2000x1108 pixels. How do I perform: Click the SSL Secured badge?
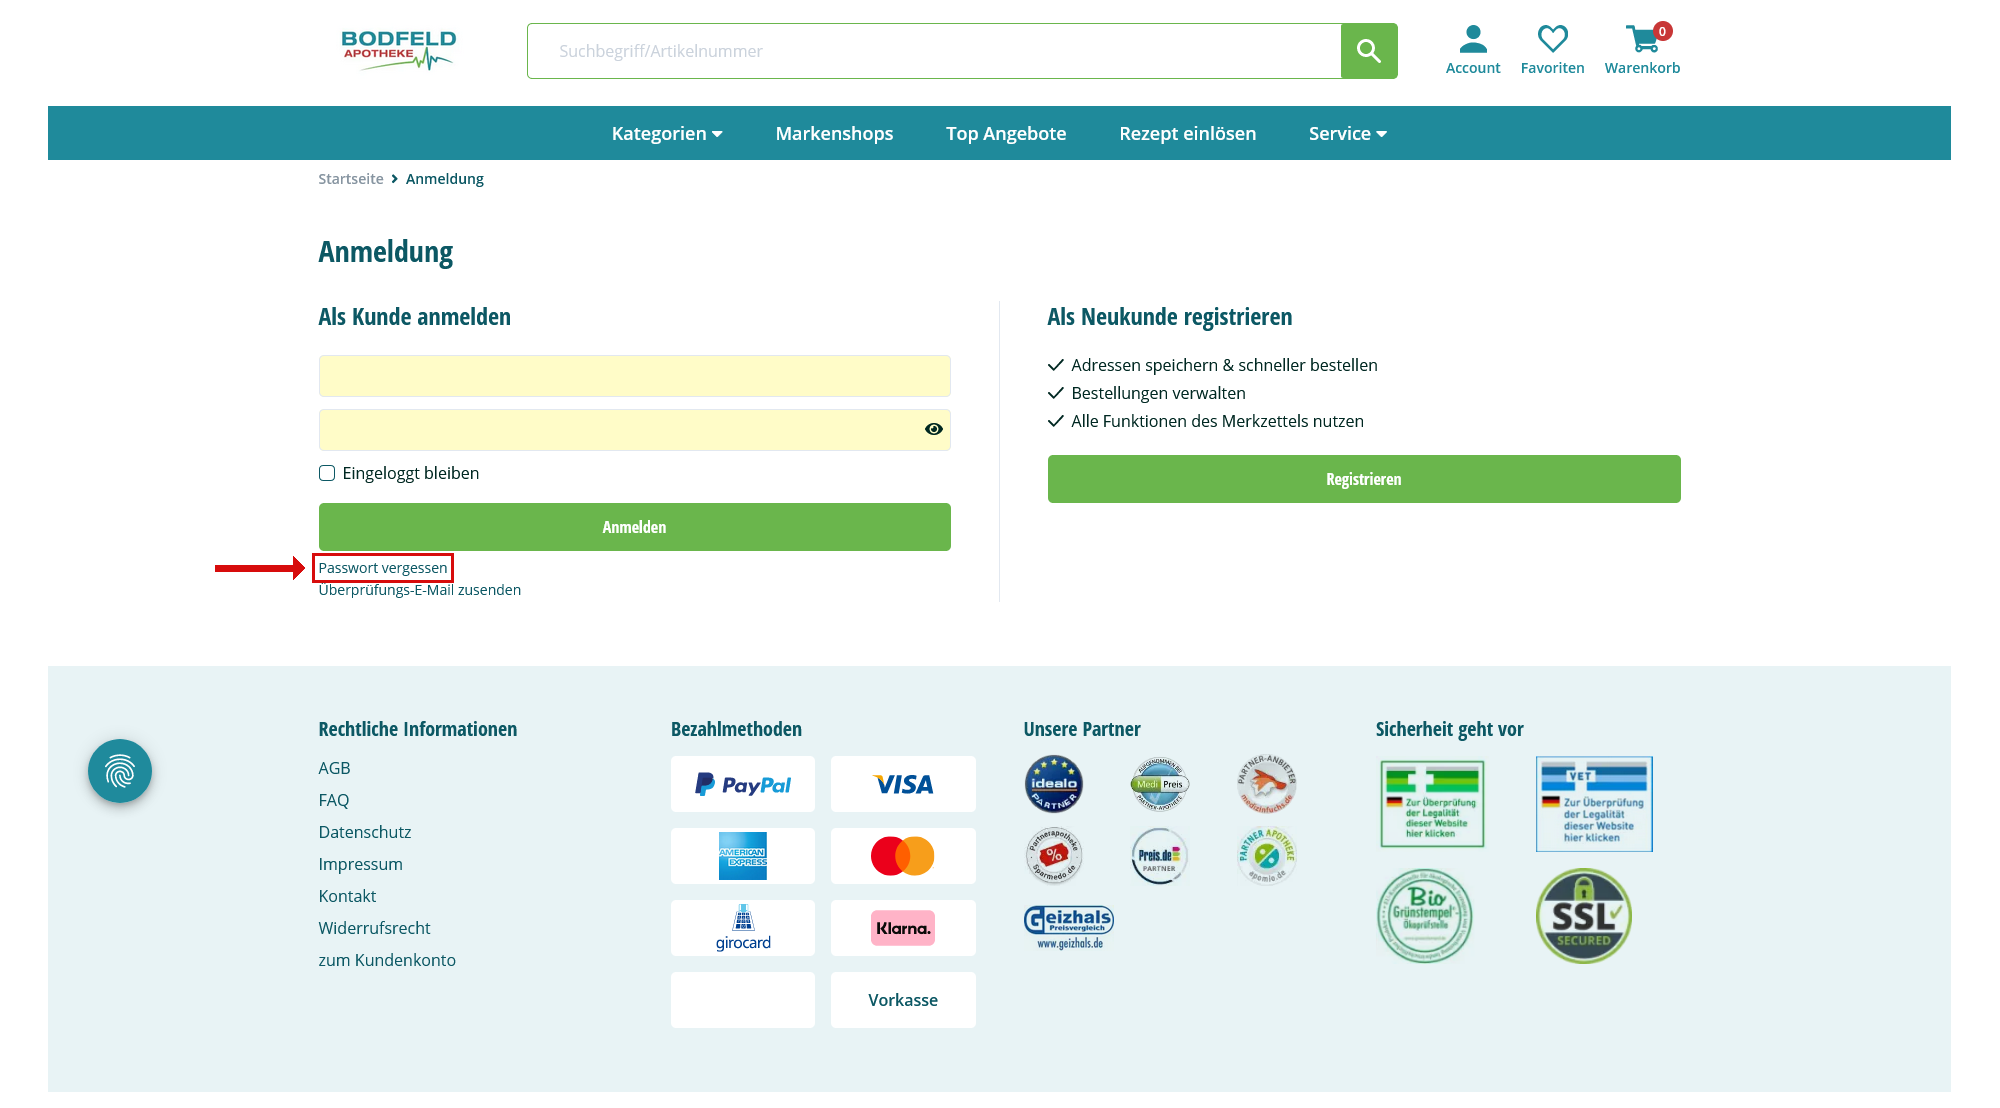pyautogui.click(x=1583, y=915)
